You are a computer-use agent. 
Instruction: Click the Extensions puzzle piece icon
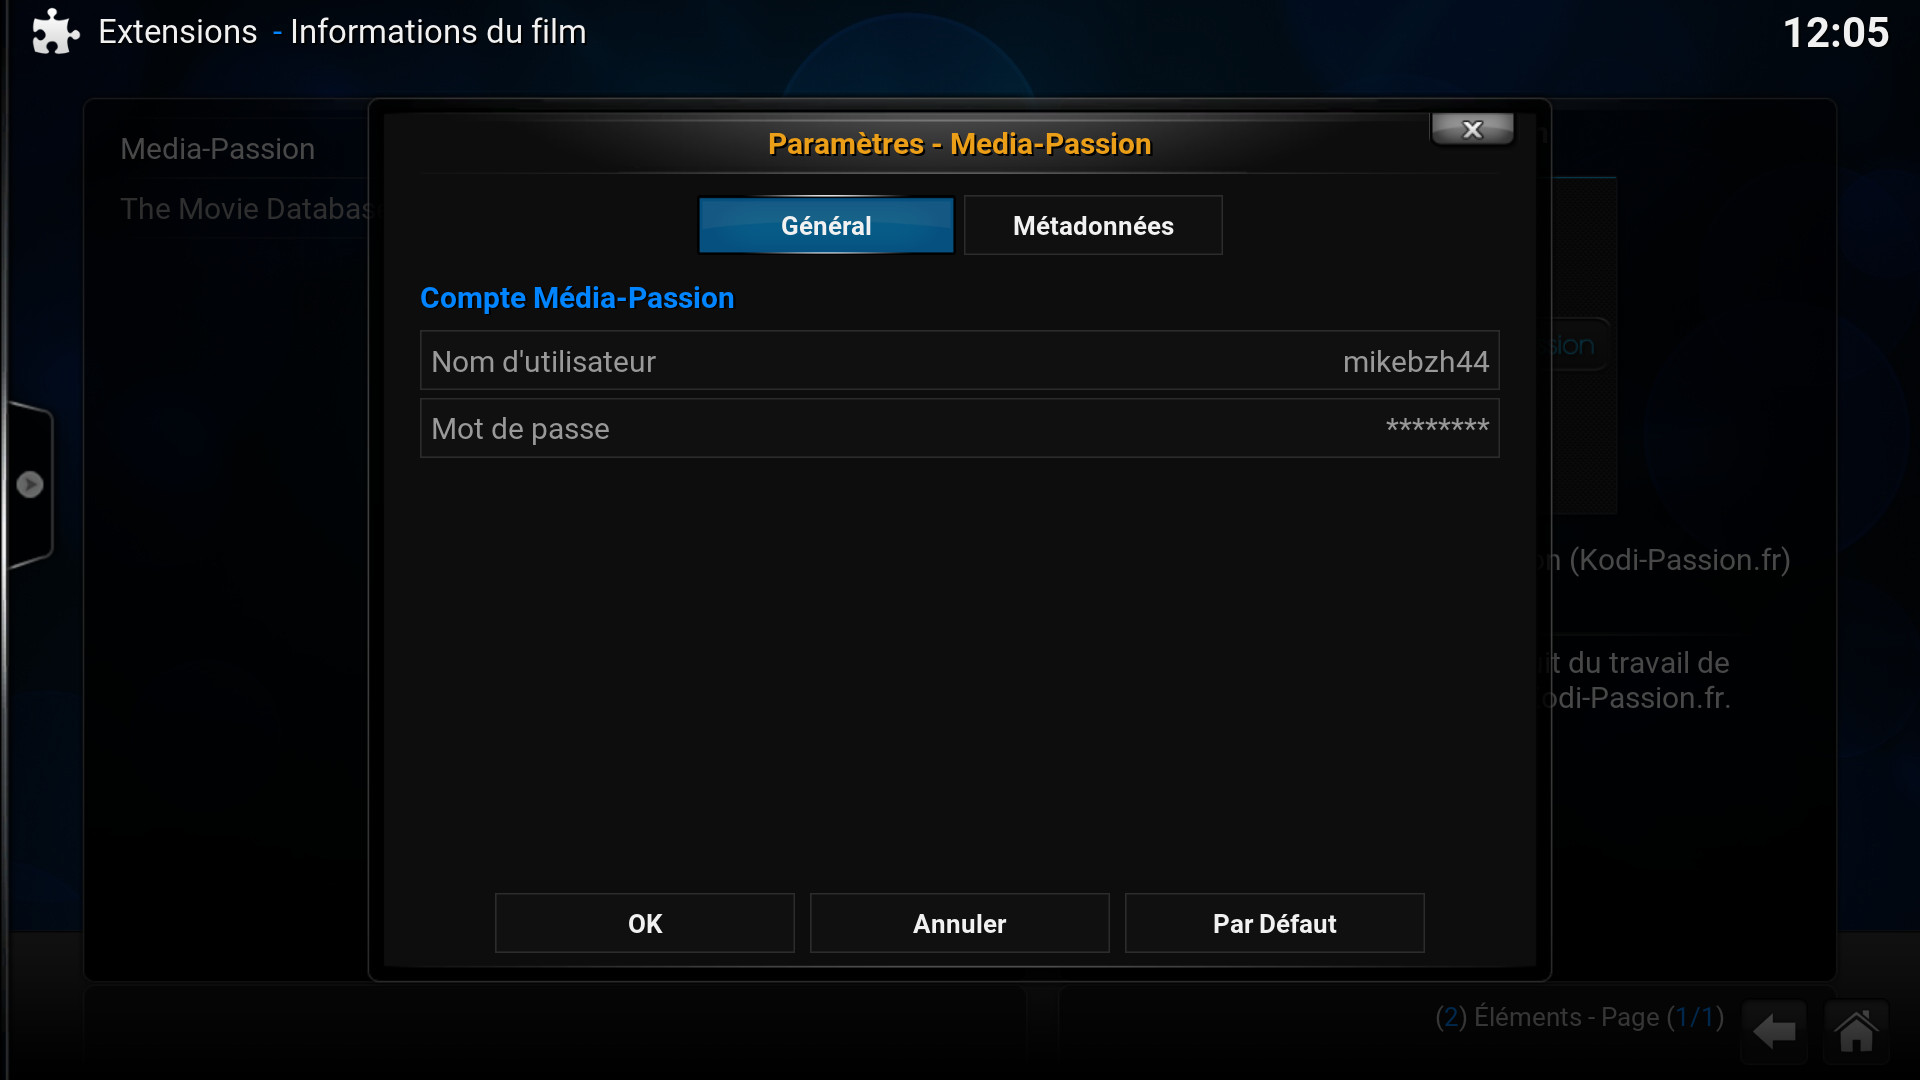pyautogui.click(x=55, y=32)
